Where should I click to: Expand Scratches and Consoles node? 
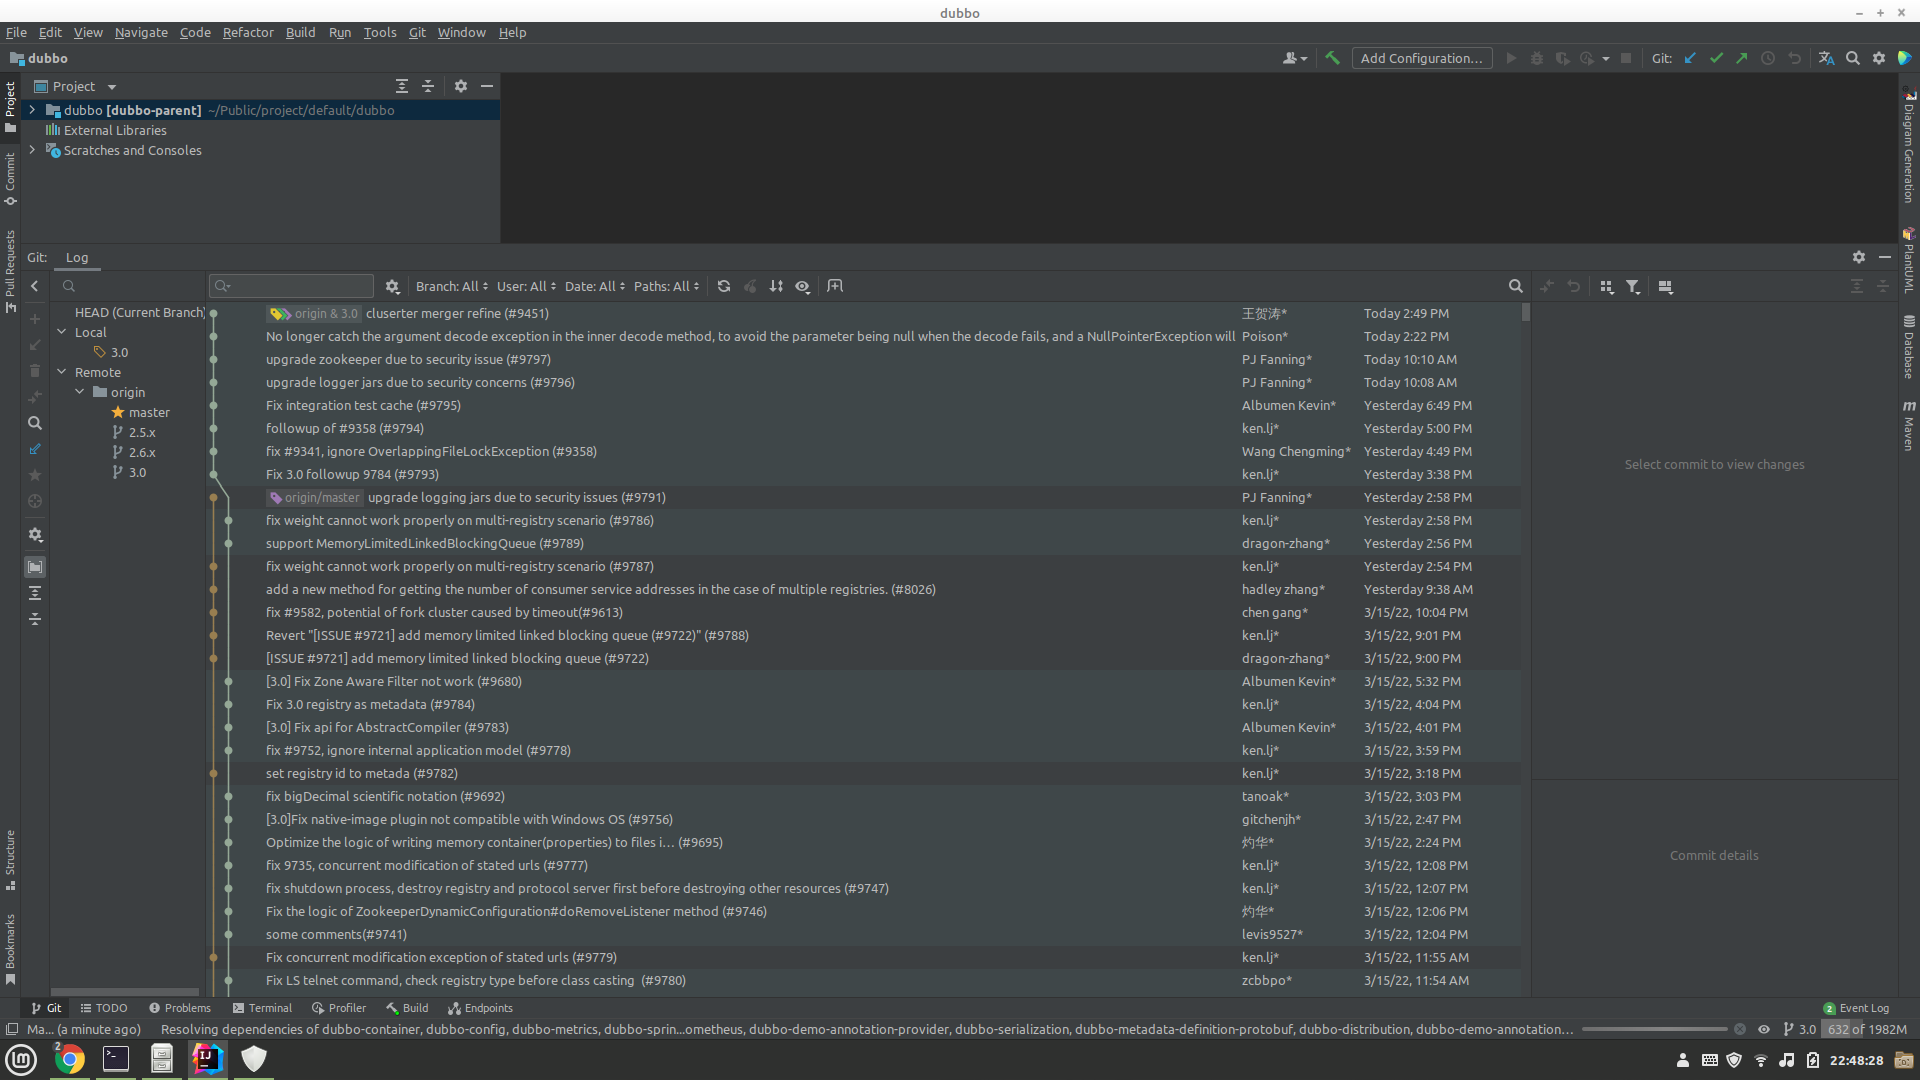32,150
